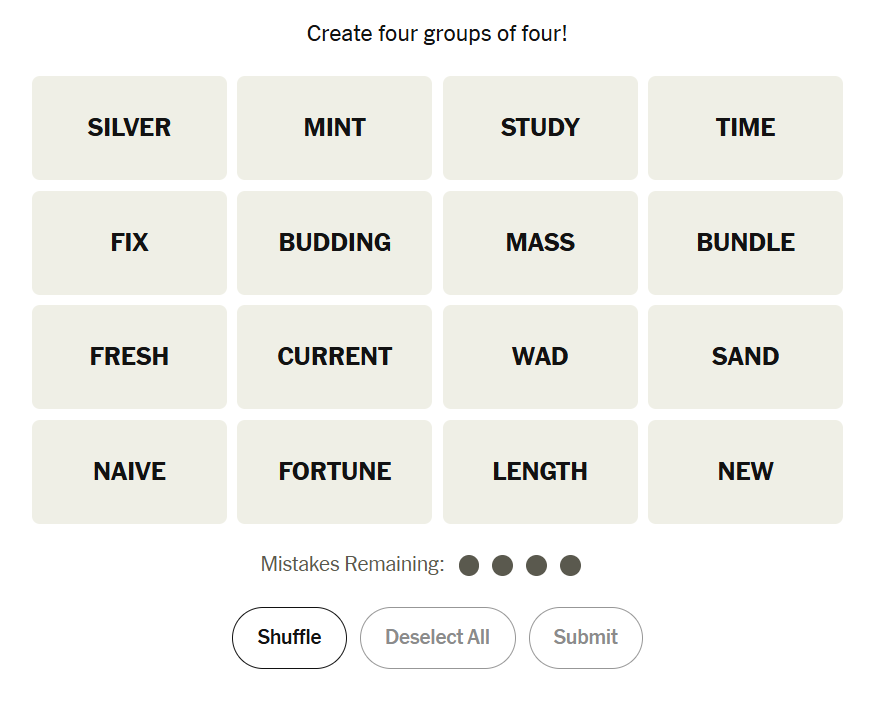876x709 pixels.
Task: Pick the BUNDLE tile
Action: [745, 243]
